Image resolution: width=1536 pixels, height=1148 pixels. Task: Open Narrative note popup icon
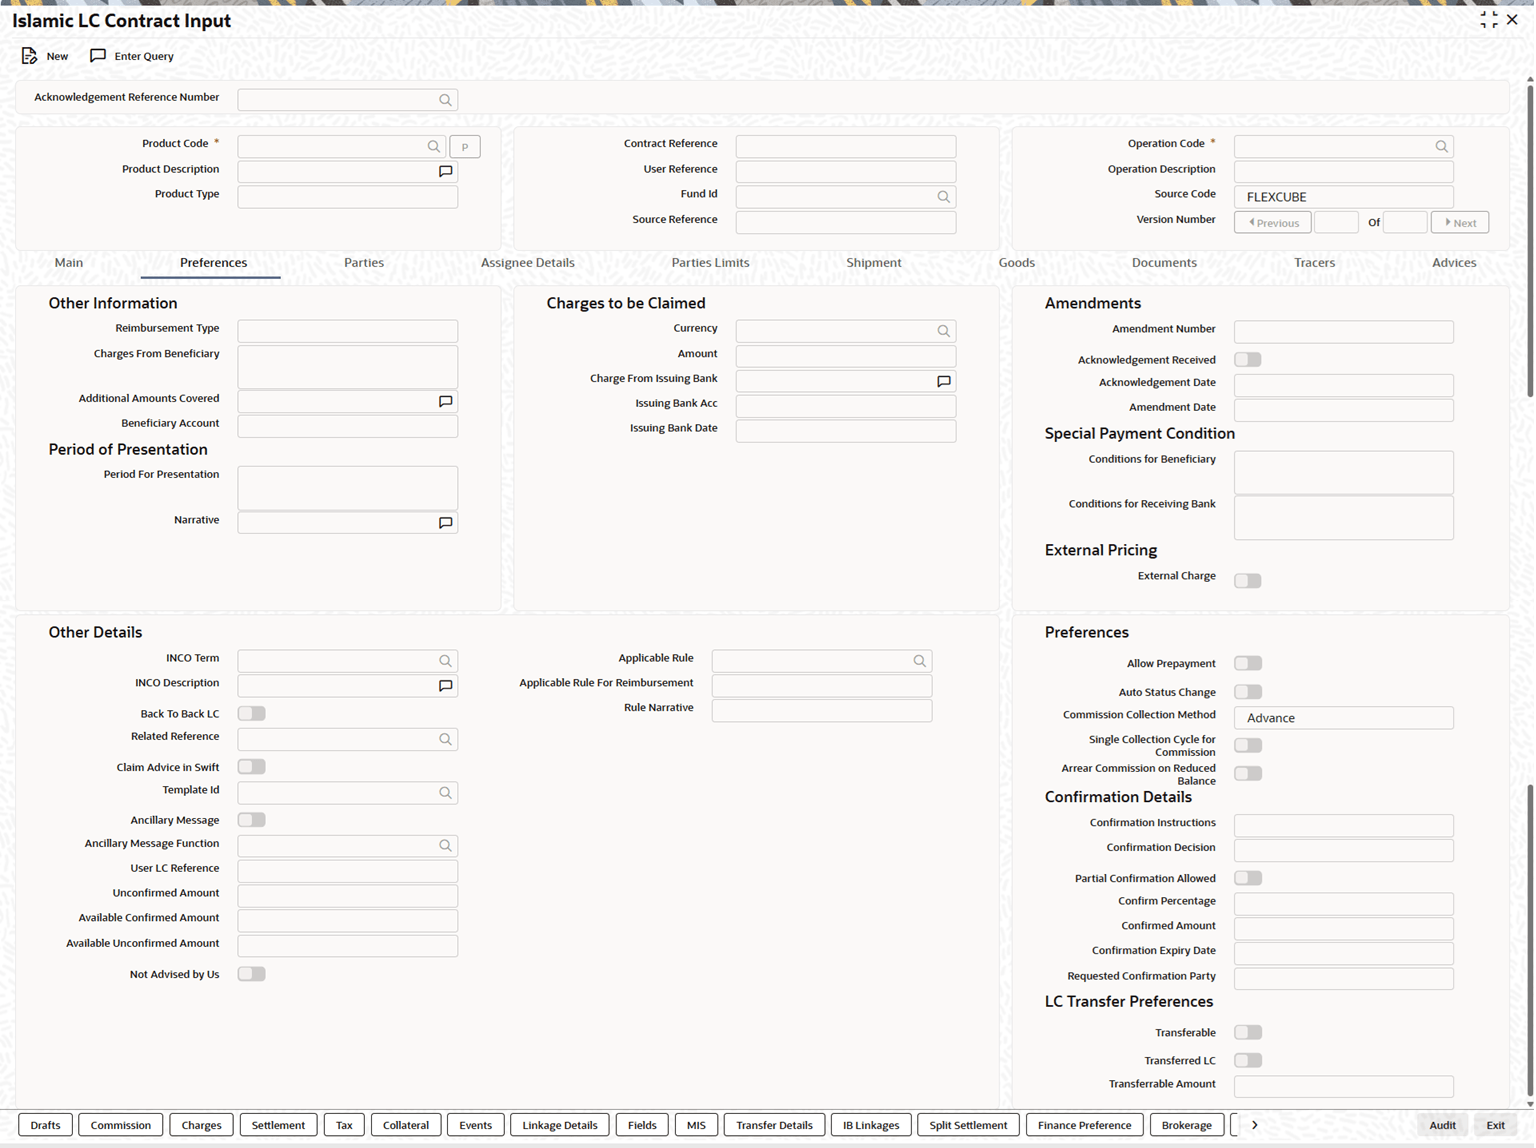coord(445,523)
